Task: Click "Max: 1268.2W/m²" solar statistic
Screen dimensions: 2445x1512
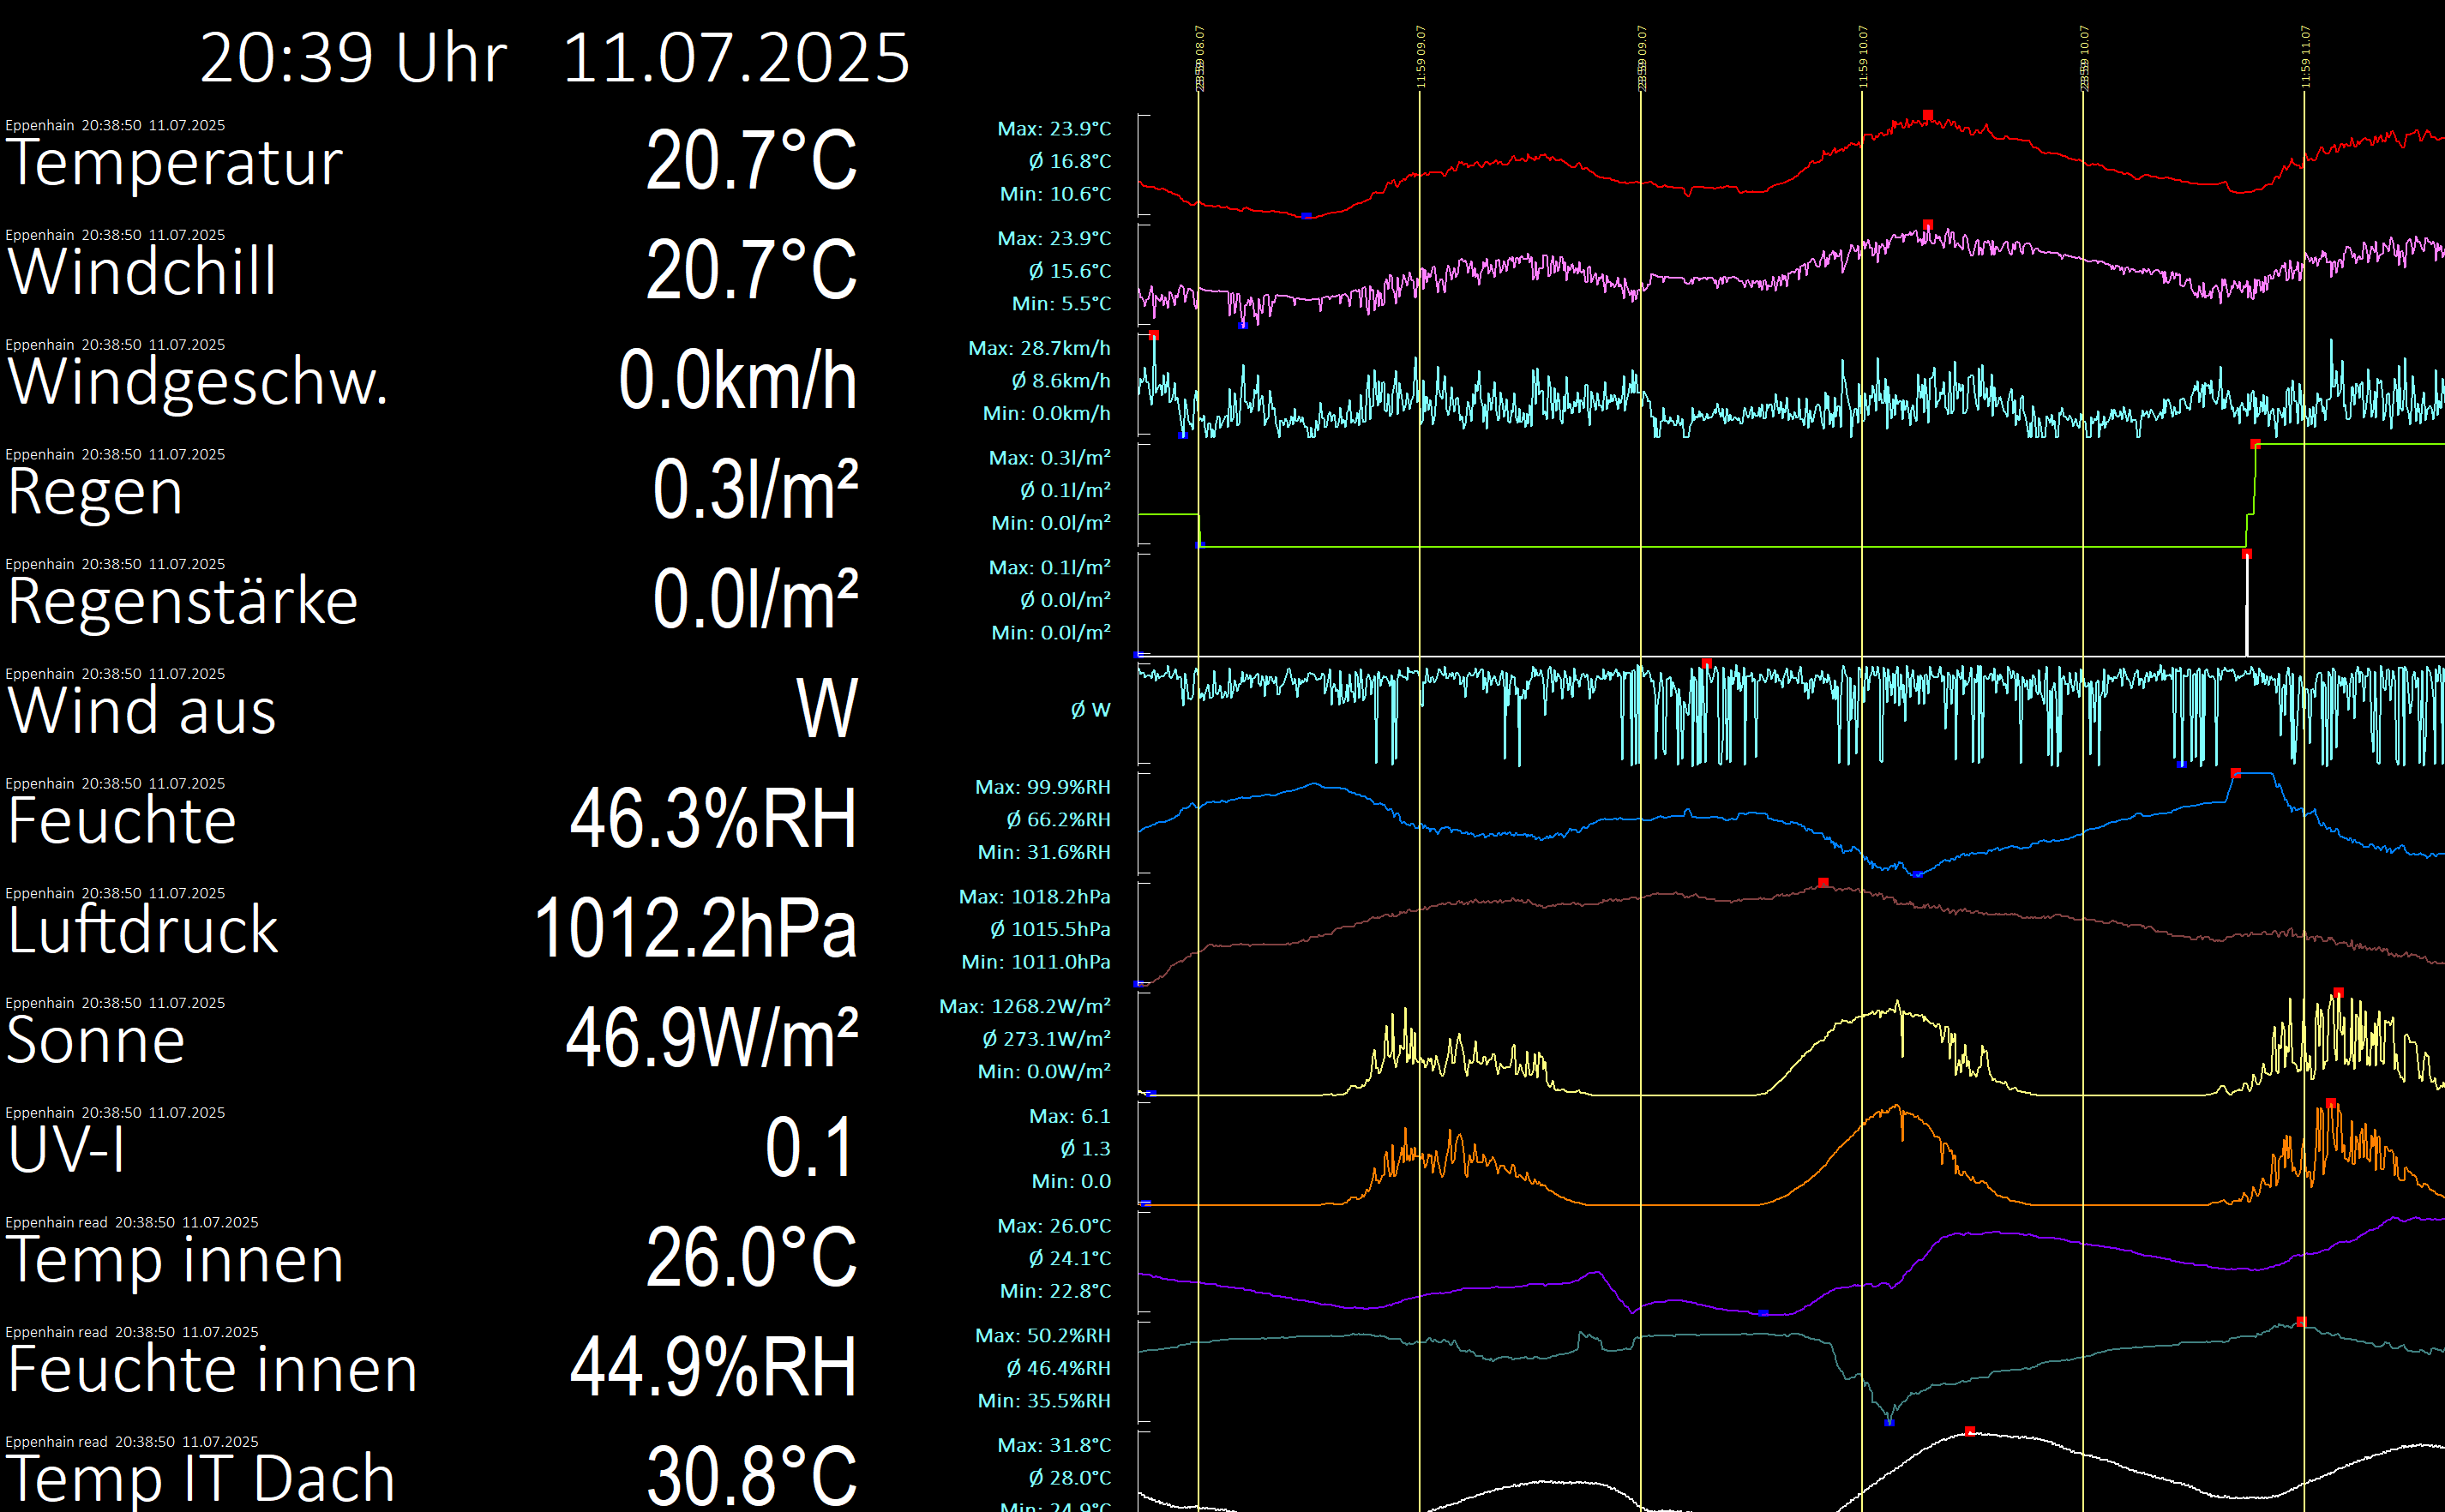Action: 1024,1006
